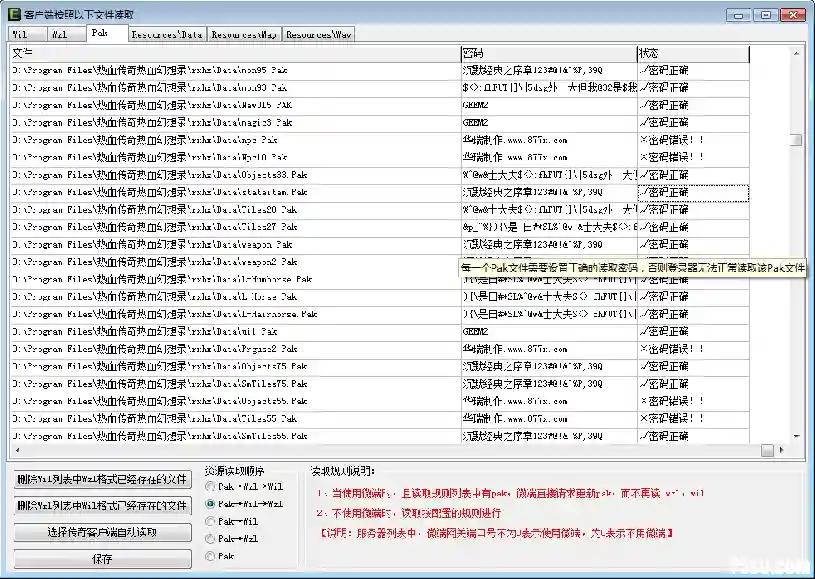Click the vertical scrollbar down arrow
This screenshot has height=579, width=815.
796,437
